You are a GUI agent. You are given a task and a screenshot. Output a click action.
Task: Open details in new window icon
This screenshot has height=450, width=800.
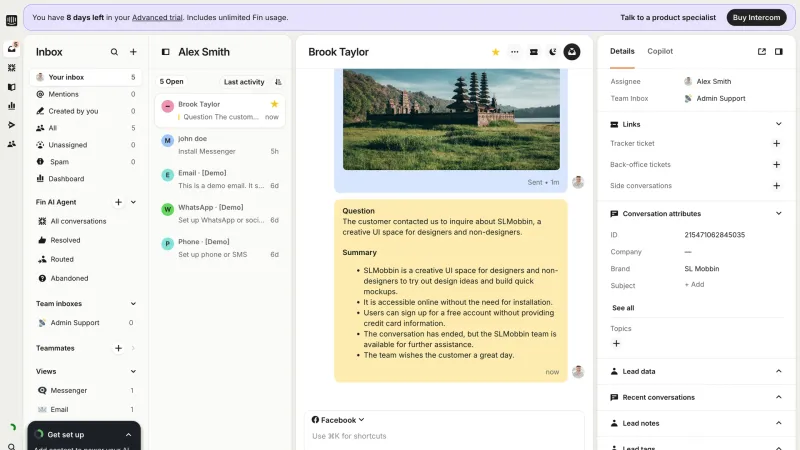[762, 52]
